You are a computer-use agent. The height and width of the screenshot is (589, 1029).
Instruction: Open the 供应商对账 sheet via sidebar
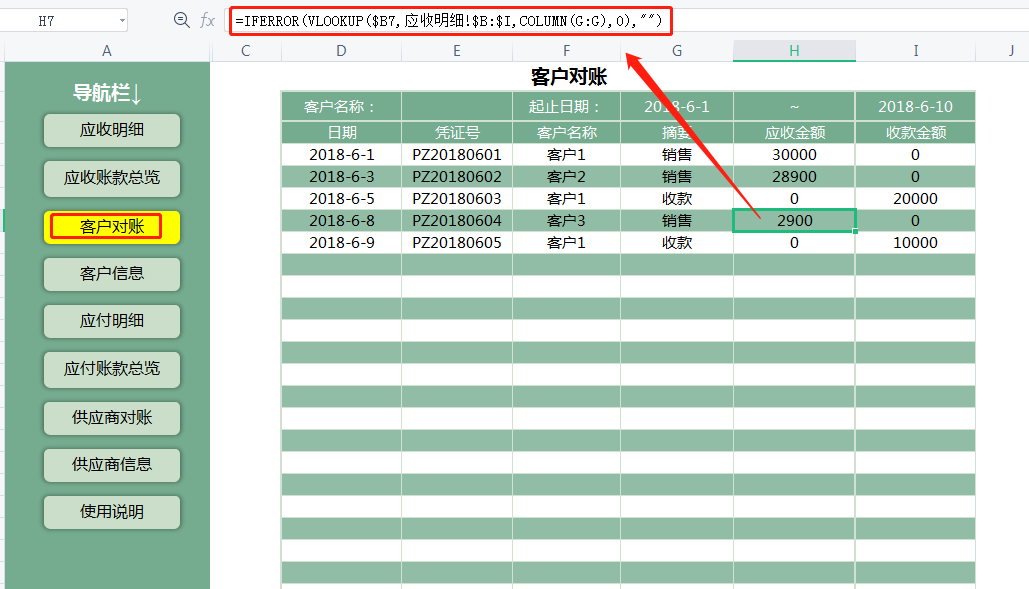(x=111, y=418)
